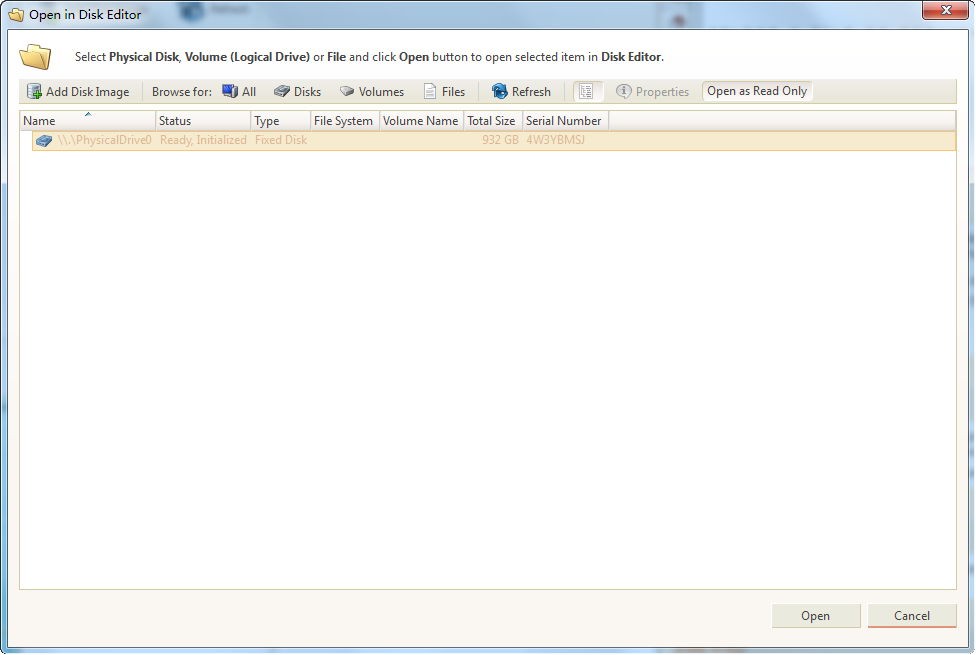976x655 pixels.
Task: Click the Type column header
Action: click(280, 121)
